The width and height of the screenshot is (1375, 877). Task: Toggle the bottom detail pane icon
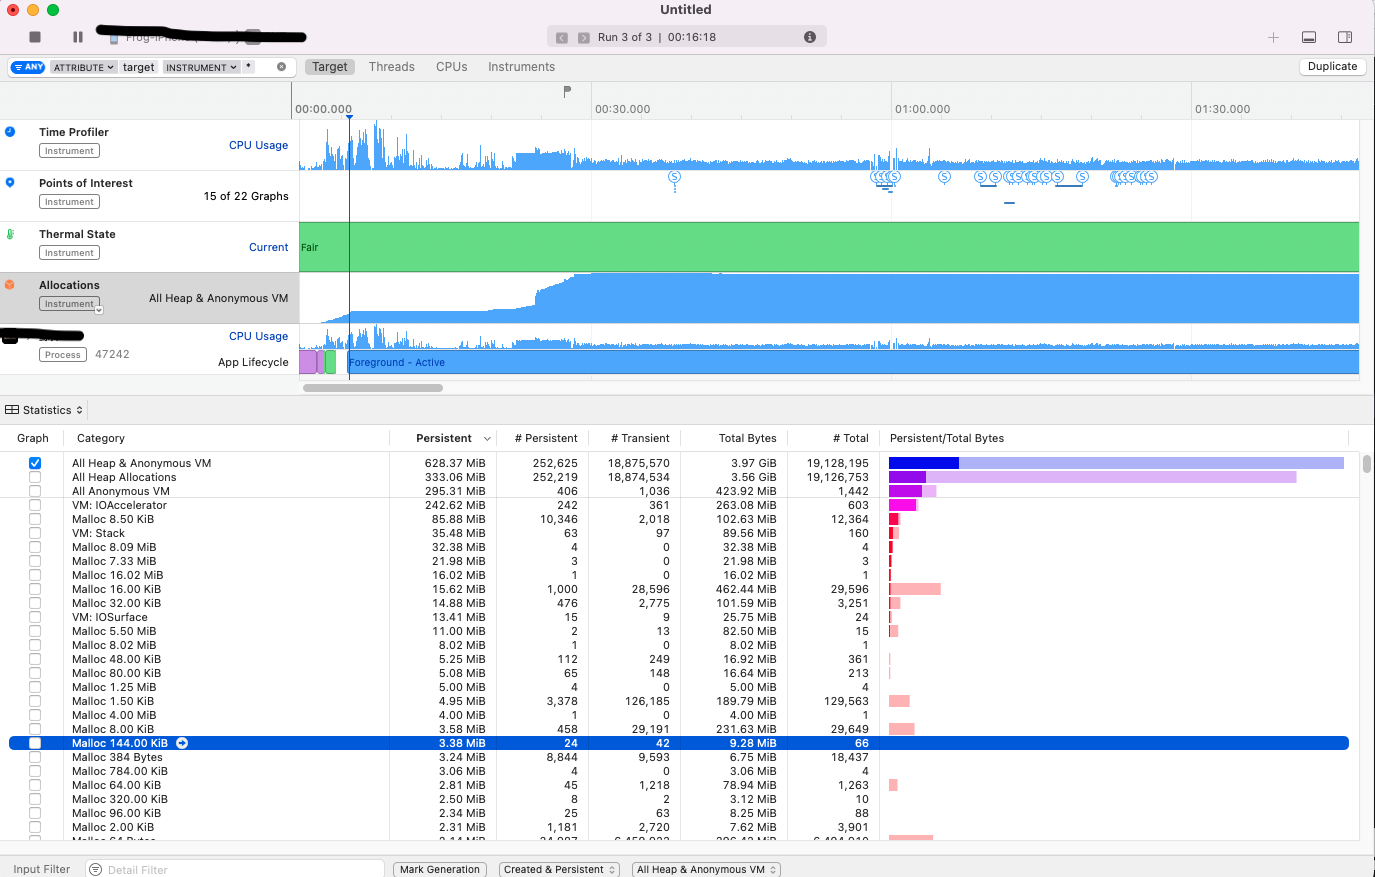[x=1309, y=37]
